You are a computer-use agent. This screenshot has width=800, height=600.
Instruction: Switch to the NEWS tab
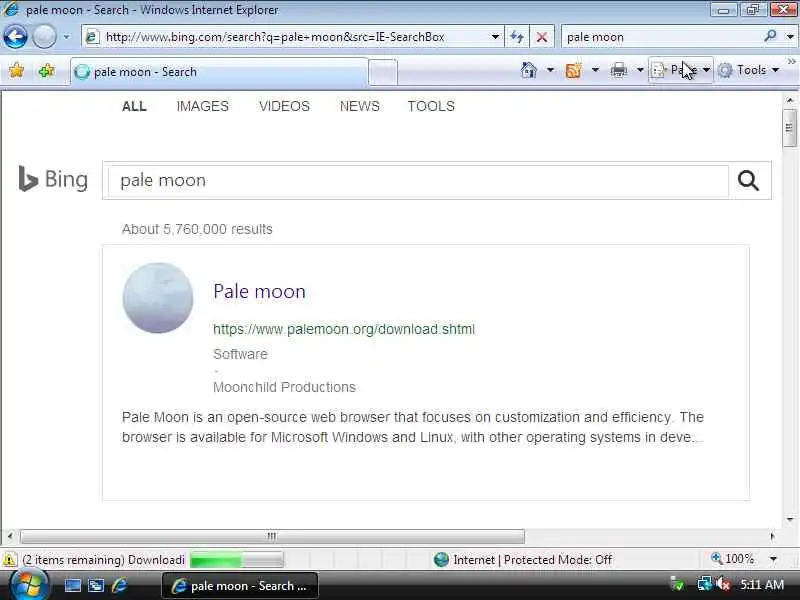click(x=360, y=106)
